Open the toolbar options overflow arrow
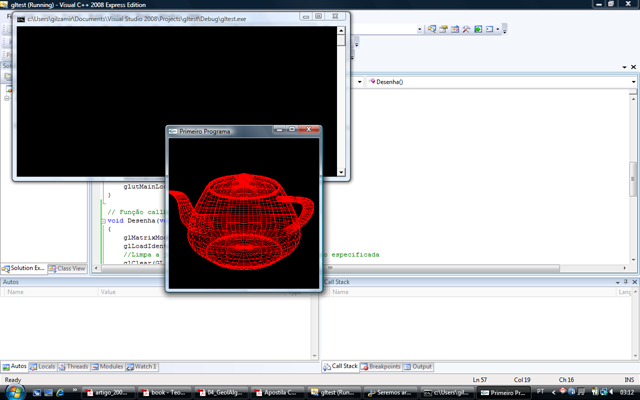The image size is (640, 400). 504,30
